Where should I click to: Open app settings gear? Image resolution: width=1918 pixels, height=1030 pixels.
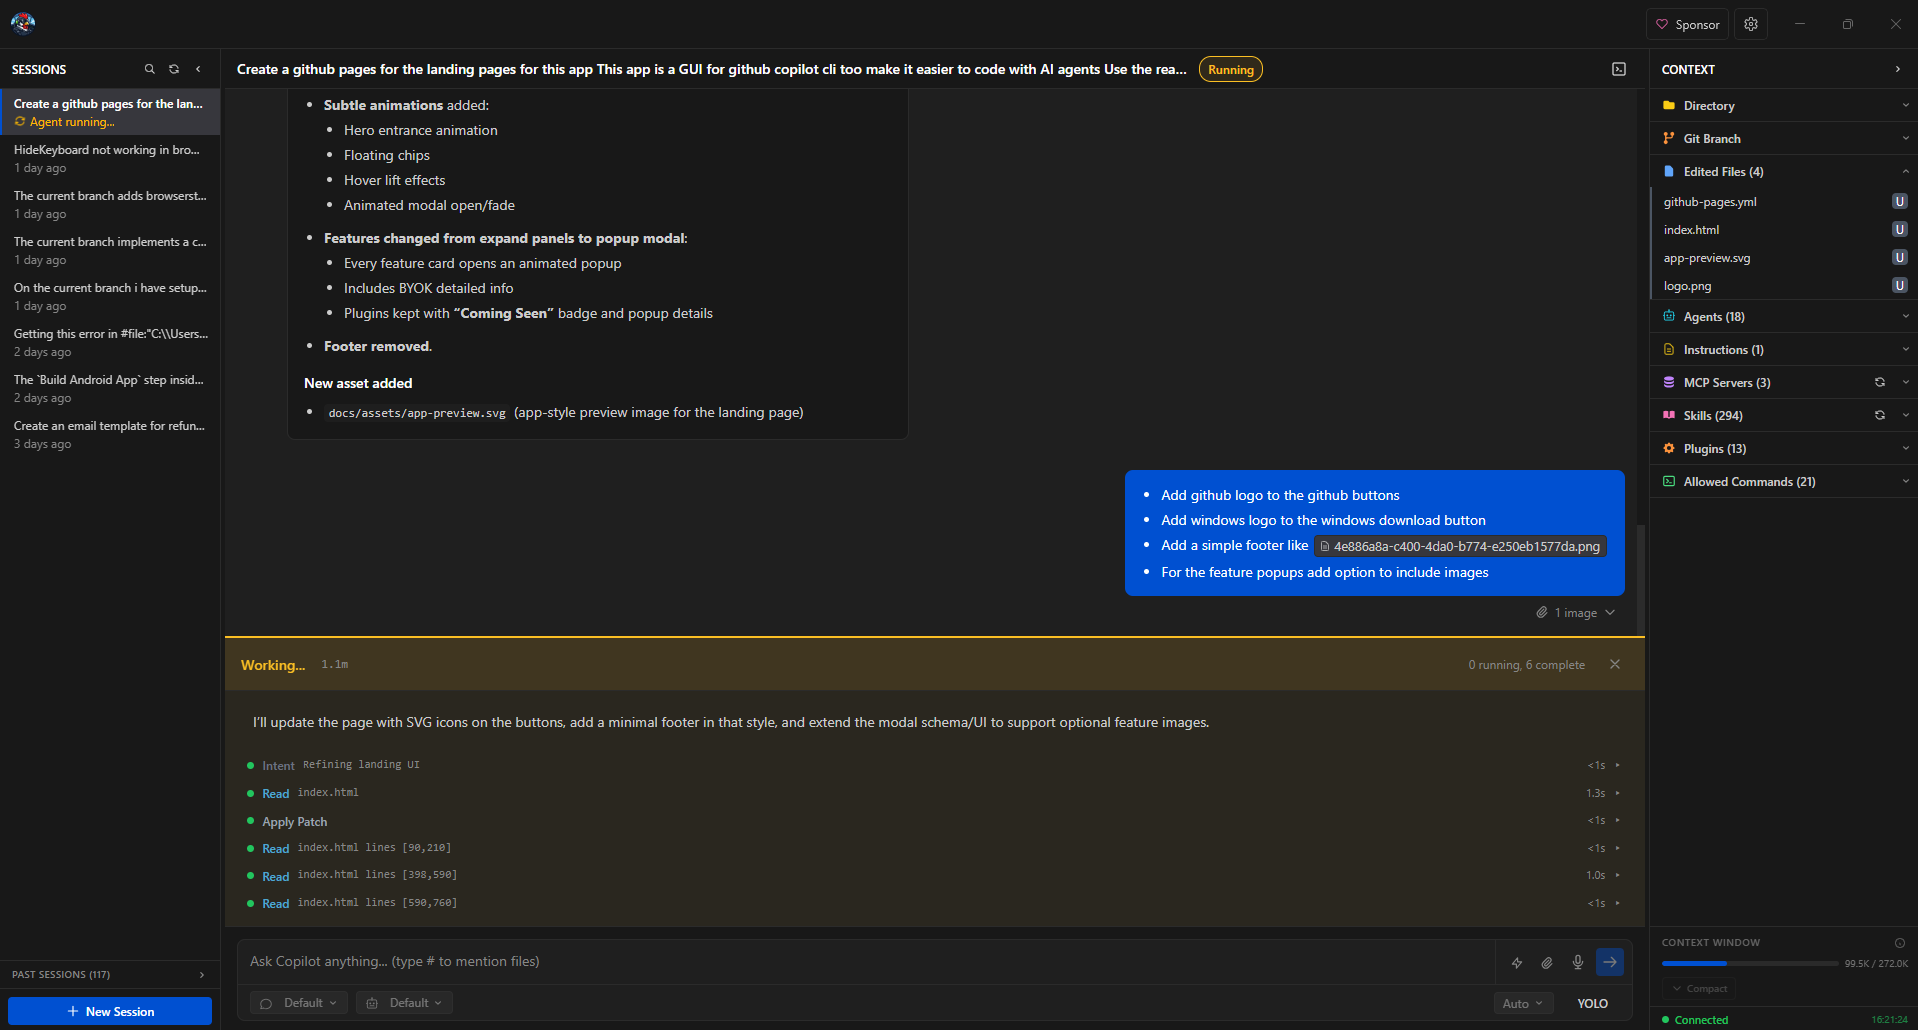click(1751, 24)
